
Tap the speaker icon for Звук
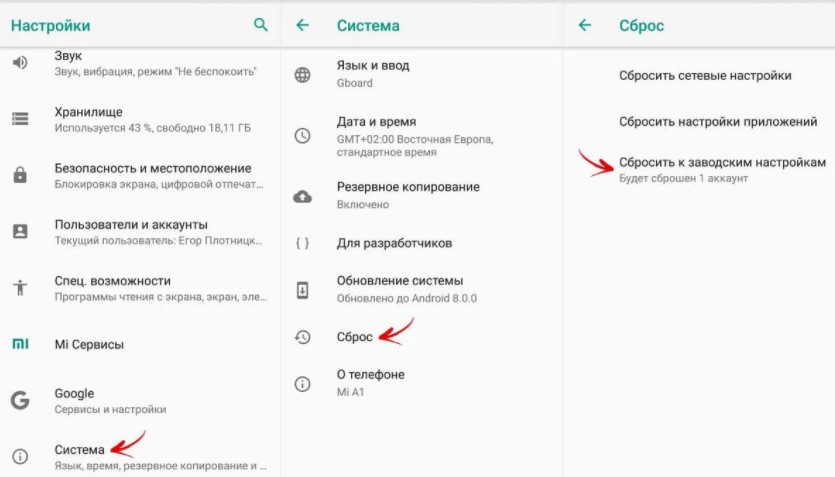tap(20, 63)
